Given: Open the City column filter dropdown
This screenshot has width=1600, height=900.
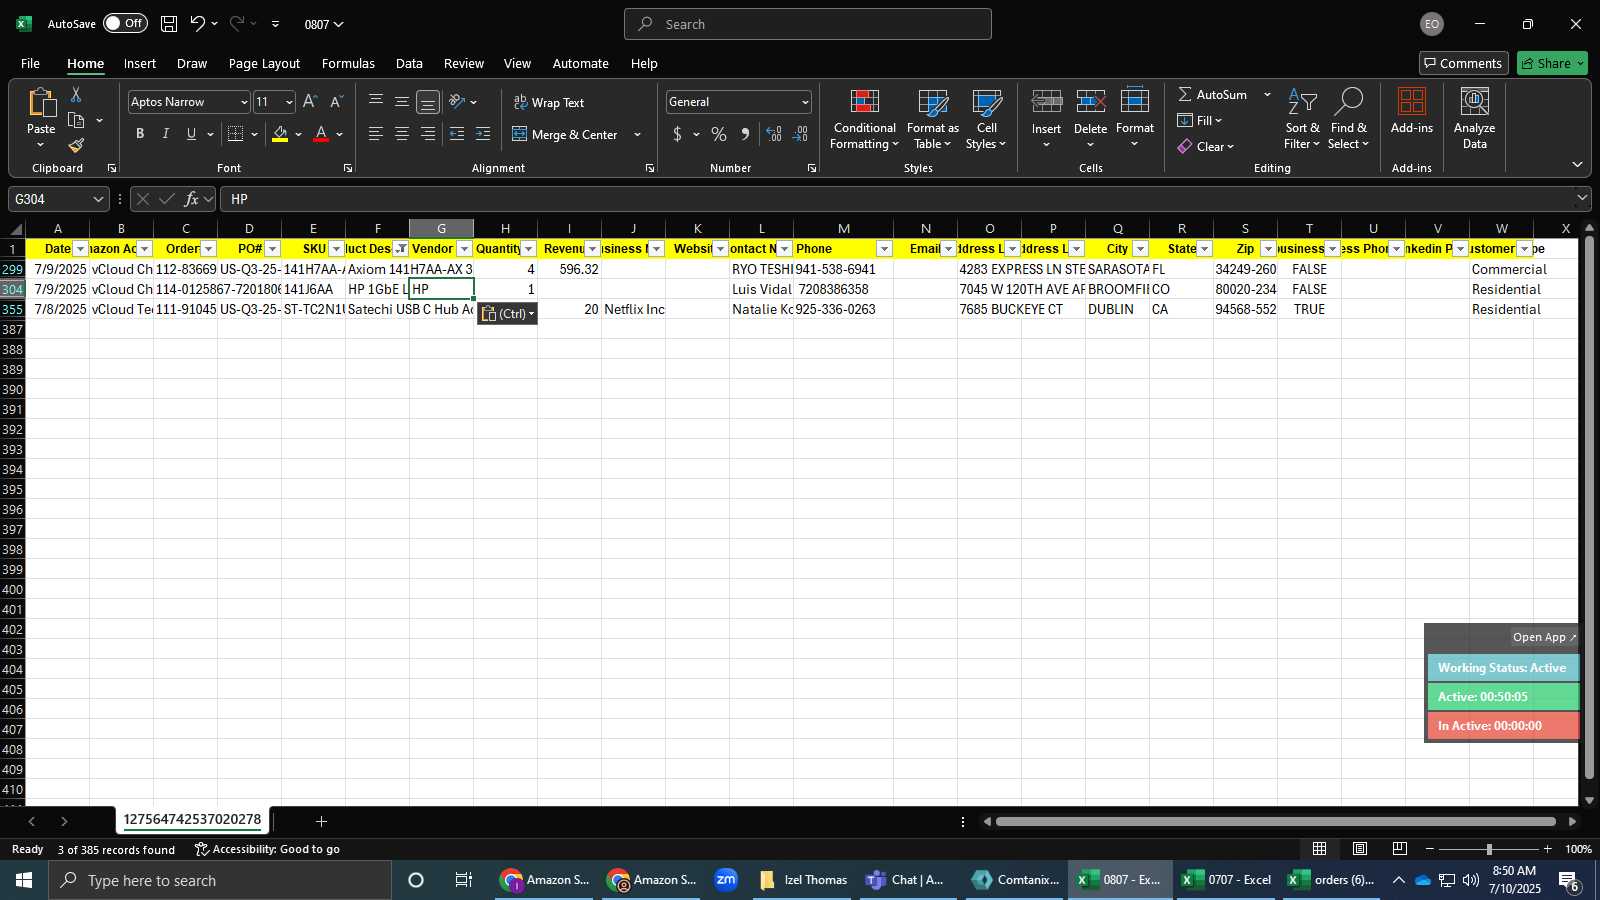Looking at the screenshot, I should (x=1140, y=249).
